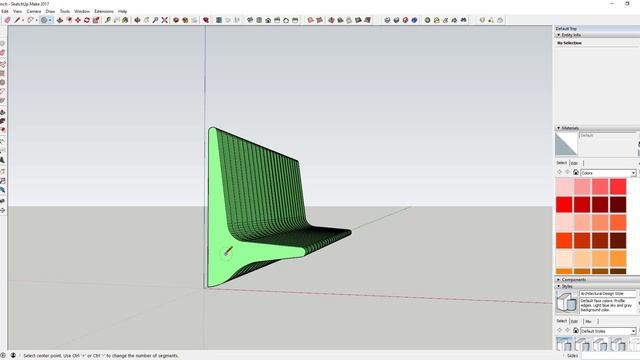The width and height of the screenshot is (640, 360).
Task: Open the Window menu
Action: click(82, 11)
